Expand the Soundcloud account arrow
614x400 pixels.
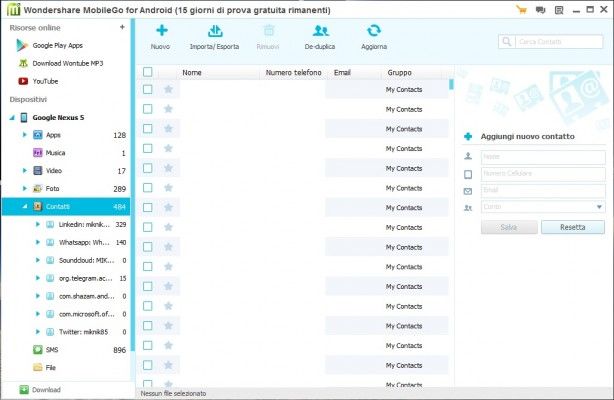tap(38, 260)
